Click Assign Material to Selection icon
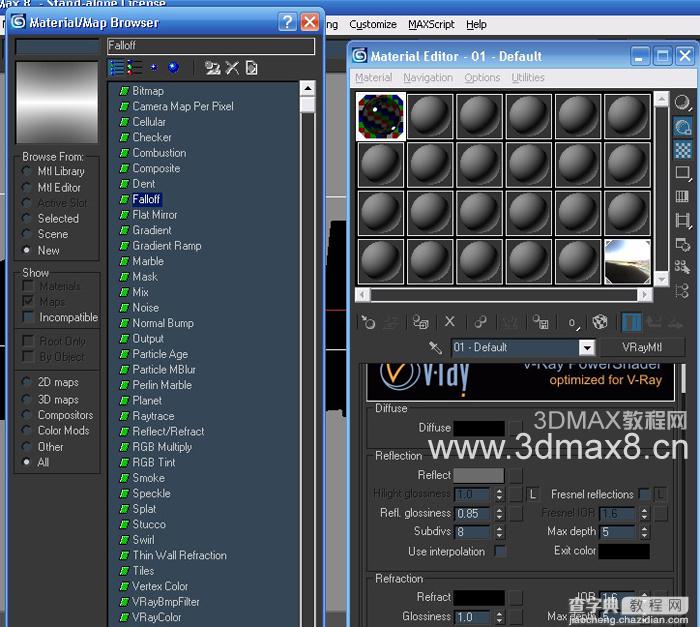Screen dimensions: 700x627 [421, 322]
